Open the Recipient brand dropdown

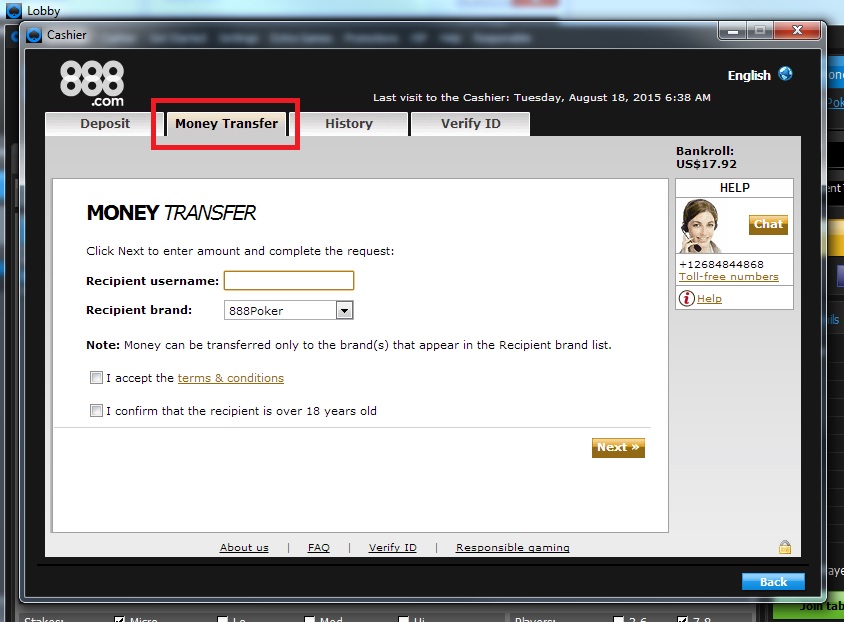coord(344,310)
